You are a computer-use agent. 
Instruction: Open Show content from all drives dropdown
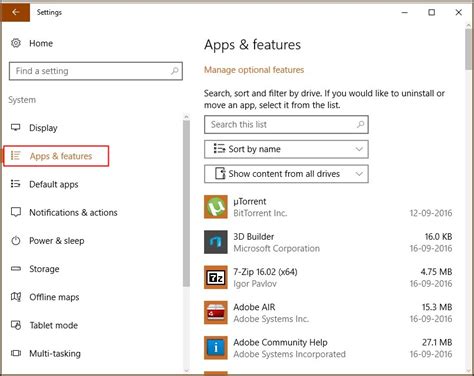click(x=286, y=174)
